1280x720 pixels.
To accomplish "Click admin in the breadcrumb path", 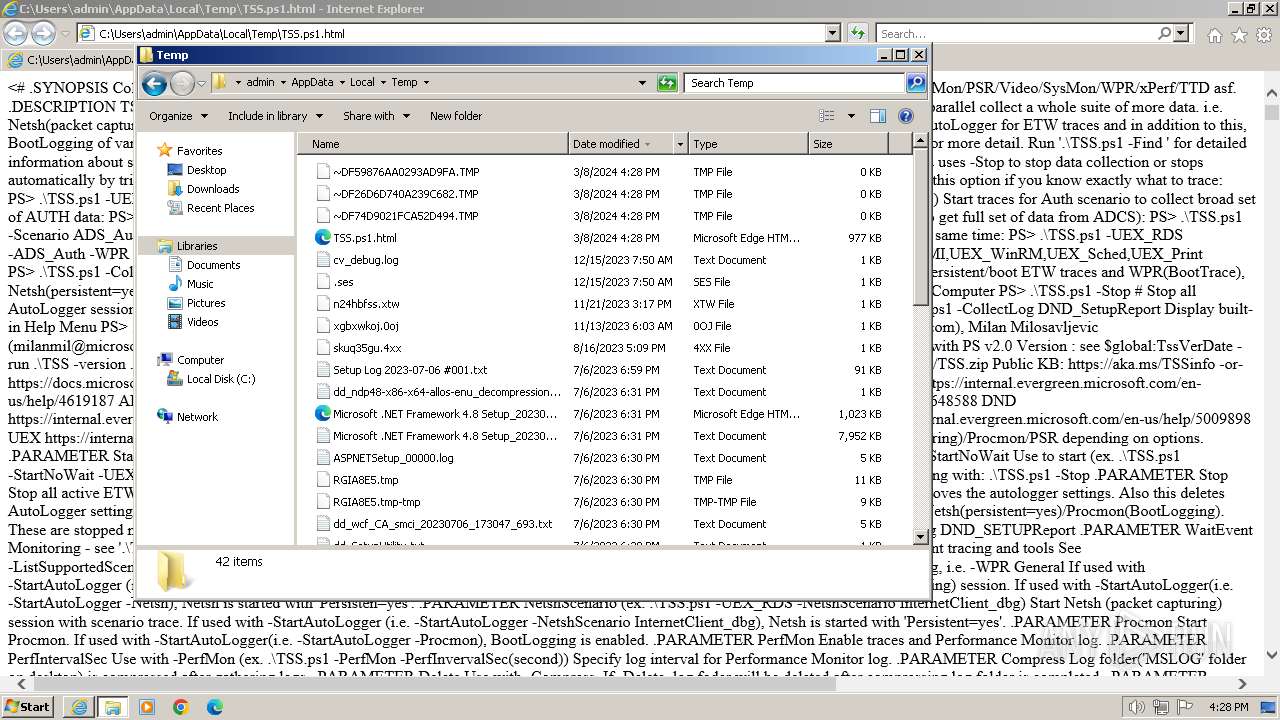I will tap(260, 83).
